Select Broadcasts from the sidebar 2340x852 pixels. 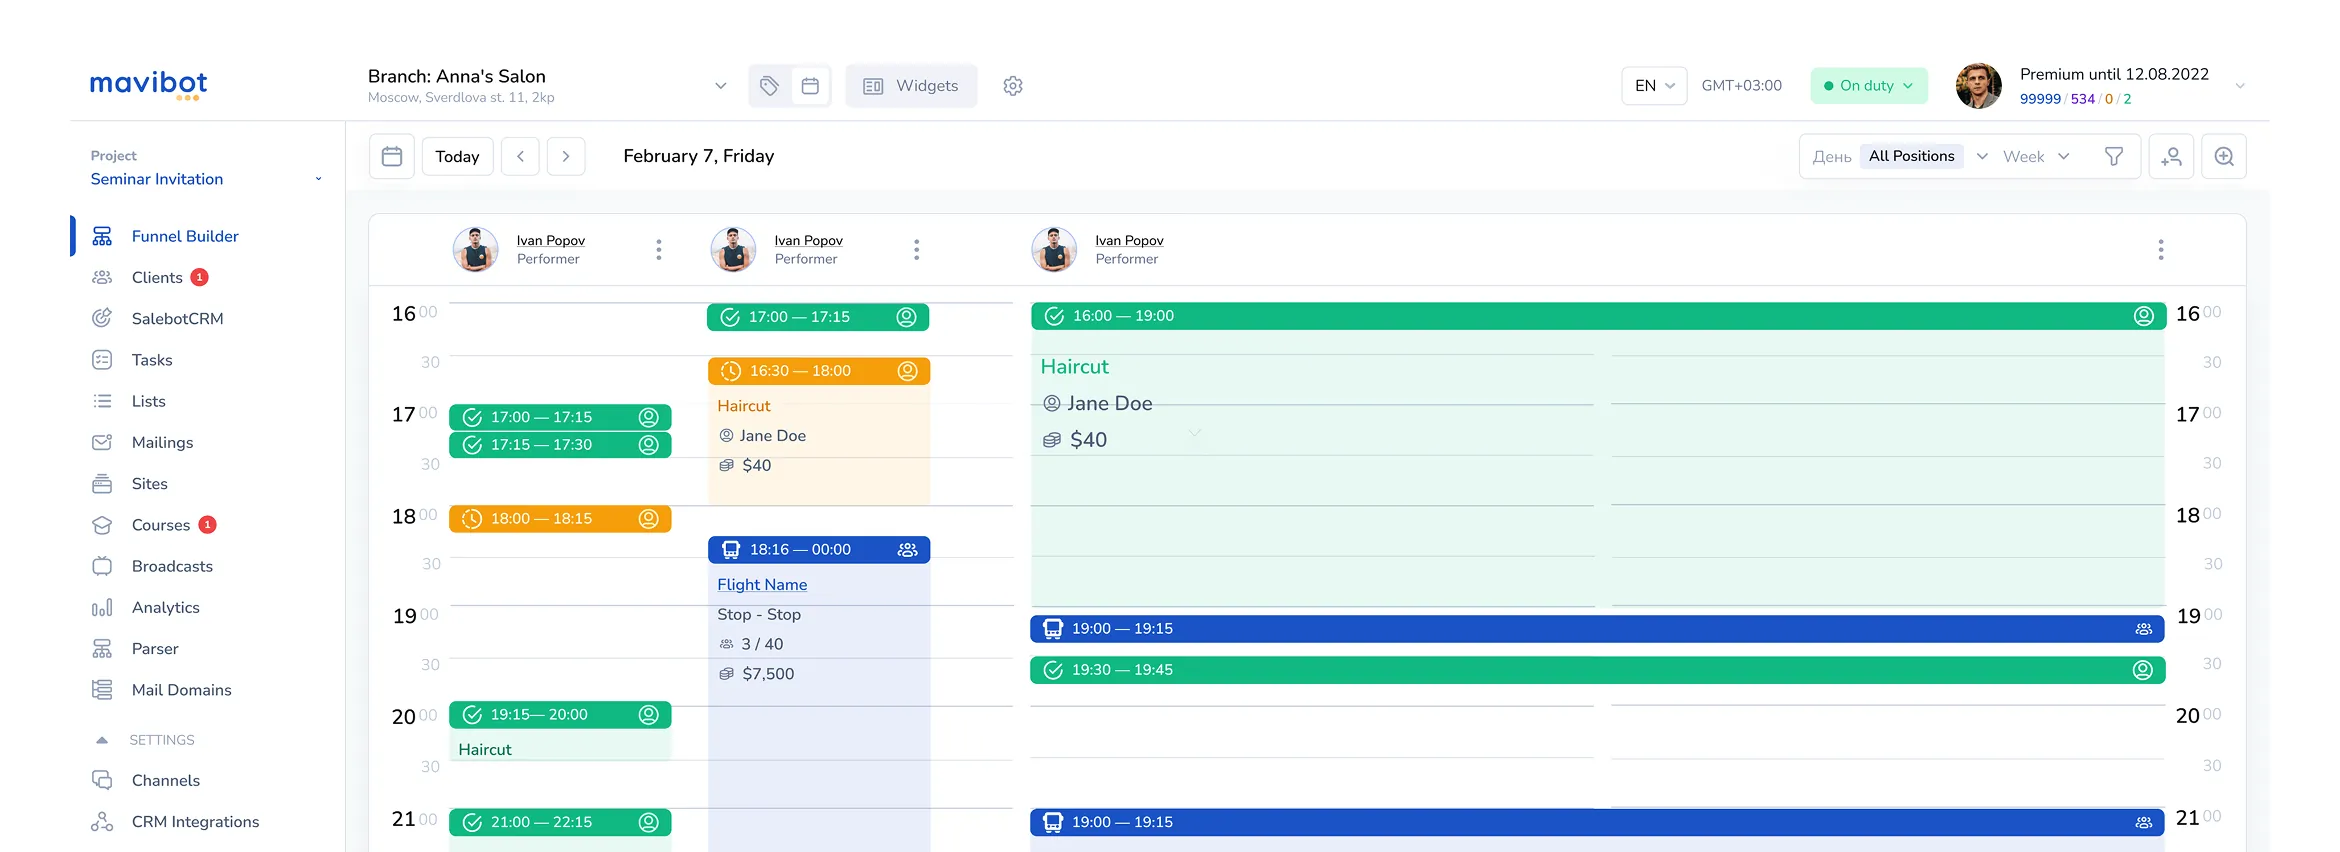(172, 566)
